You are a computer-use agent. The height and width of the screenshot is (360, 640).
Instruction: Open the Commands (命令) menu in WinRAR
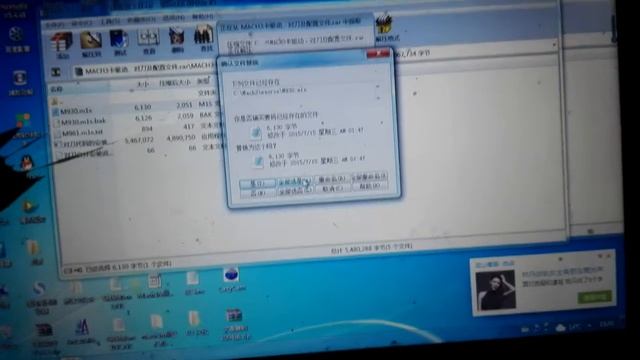(x=82, y=24)
